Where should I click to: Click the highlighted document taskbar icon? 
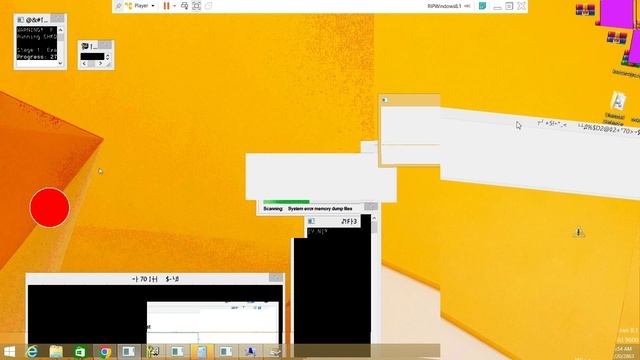pyautogui.click(x=202, y=351)
